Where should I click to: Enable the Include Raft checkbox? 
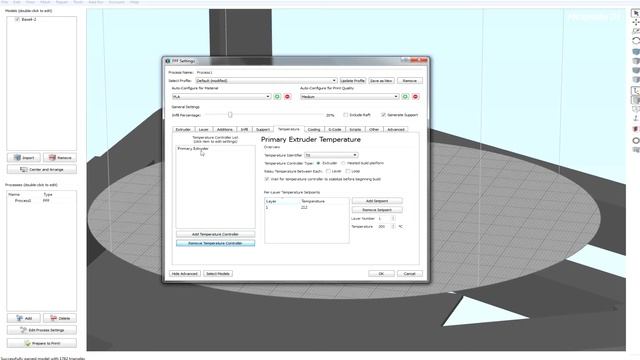(346, 115)
